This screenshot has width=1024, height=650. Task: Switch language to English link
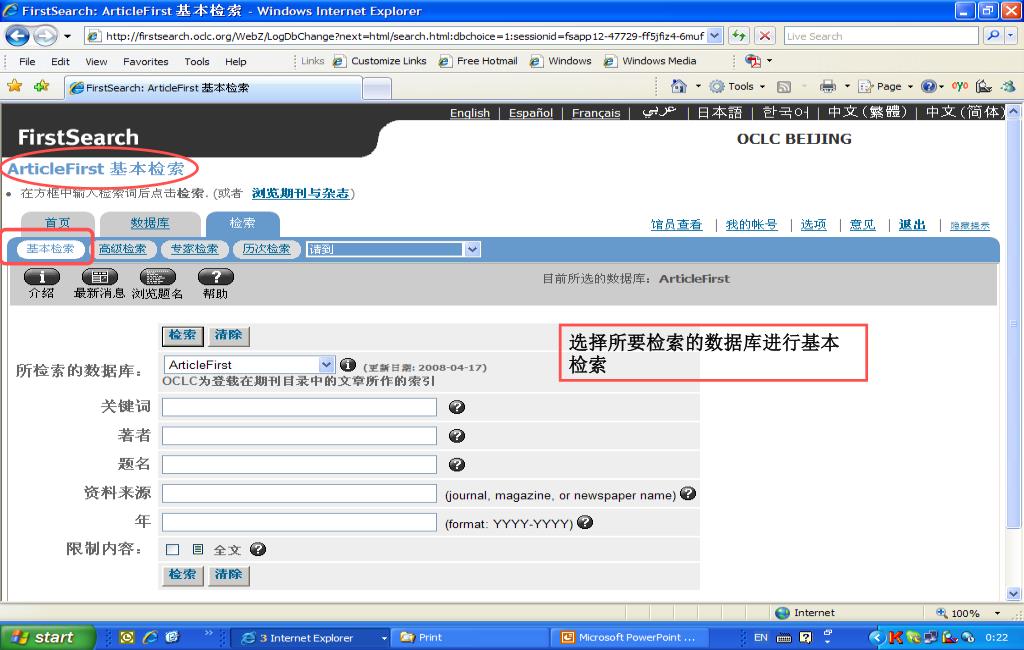(470, 113)
